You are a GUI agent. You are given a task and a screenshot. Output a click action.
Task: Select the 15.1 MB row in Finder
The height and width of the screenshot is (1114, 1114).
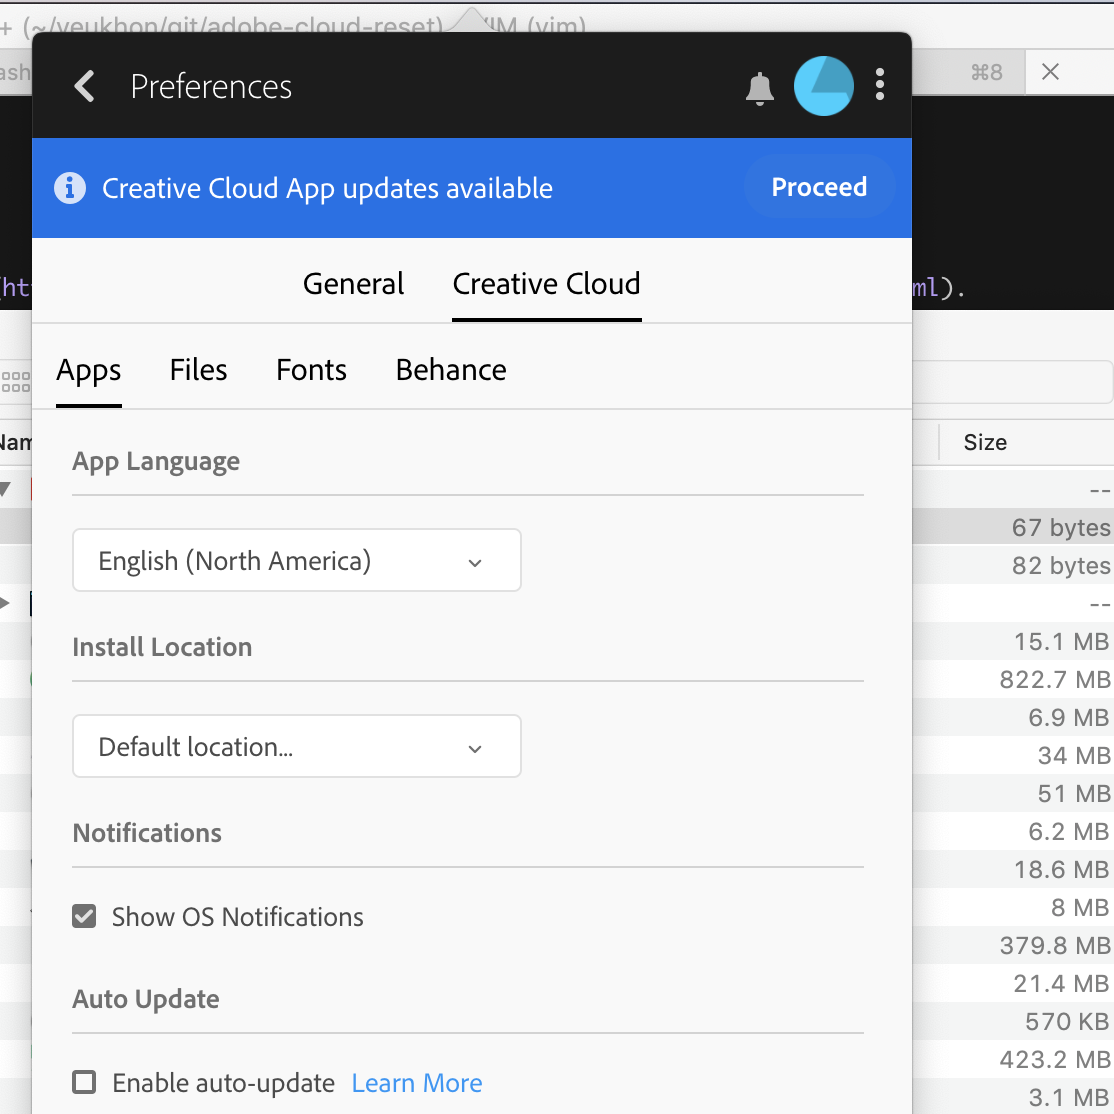pos(1013,642)
